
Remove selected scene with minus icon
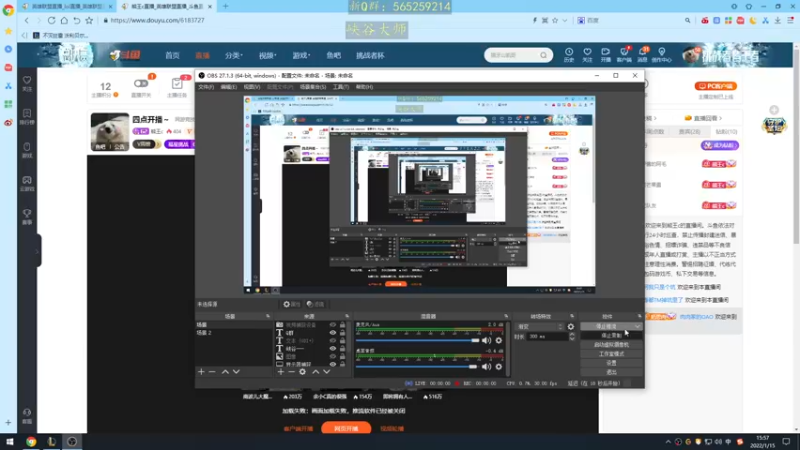[x=212, y=371]
